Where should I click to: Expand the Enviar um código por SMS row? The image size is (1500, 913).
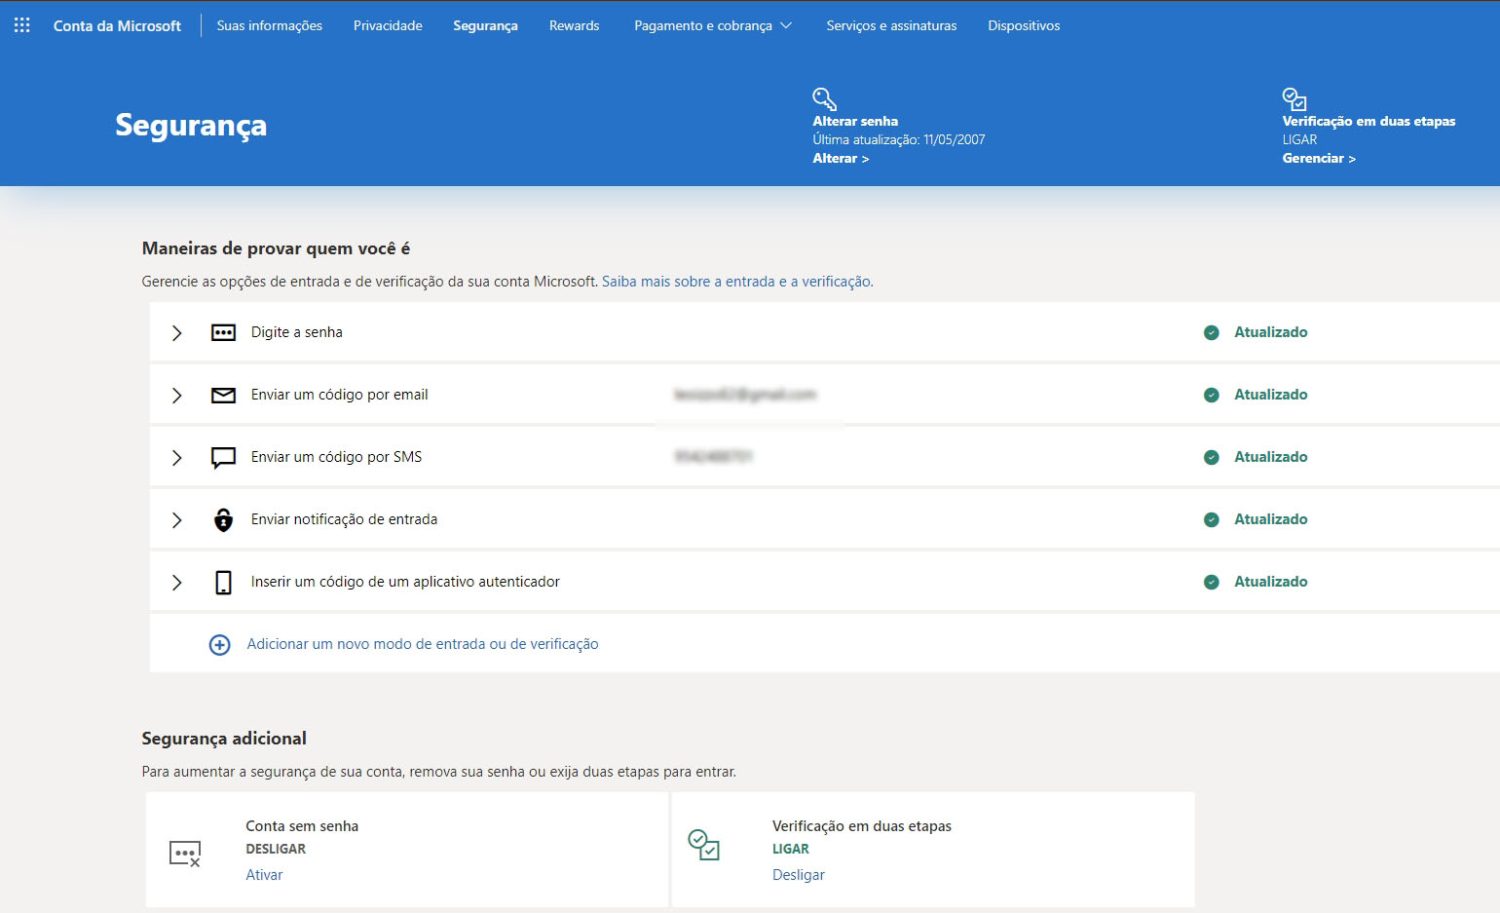coord(177,457)
